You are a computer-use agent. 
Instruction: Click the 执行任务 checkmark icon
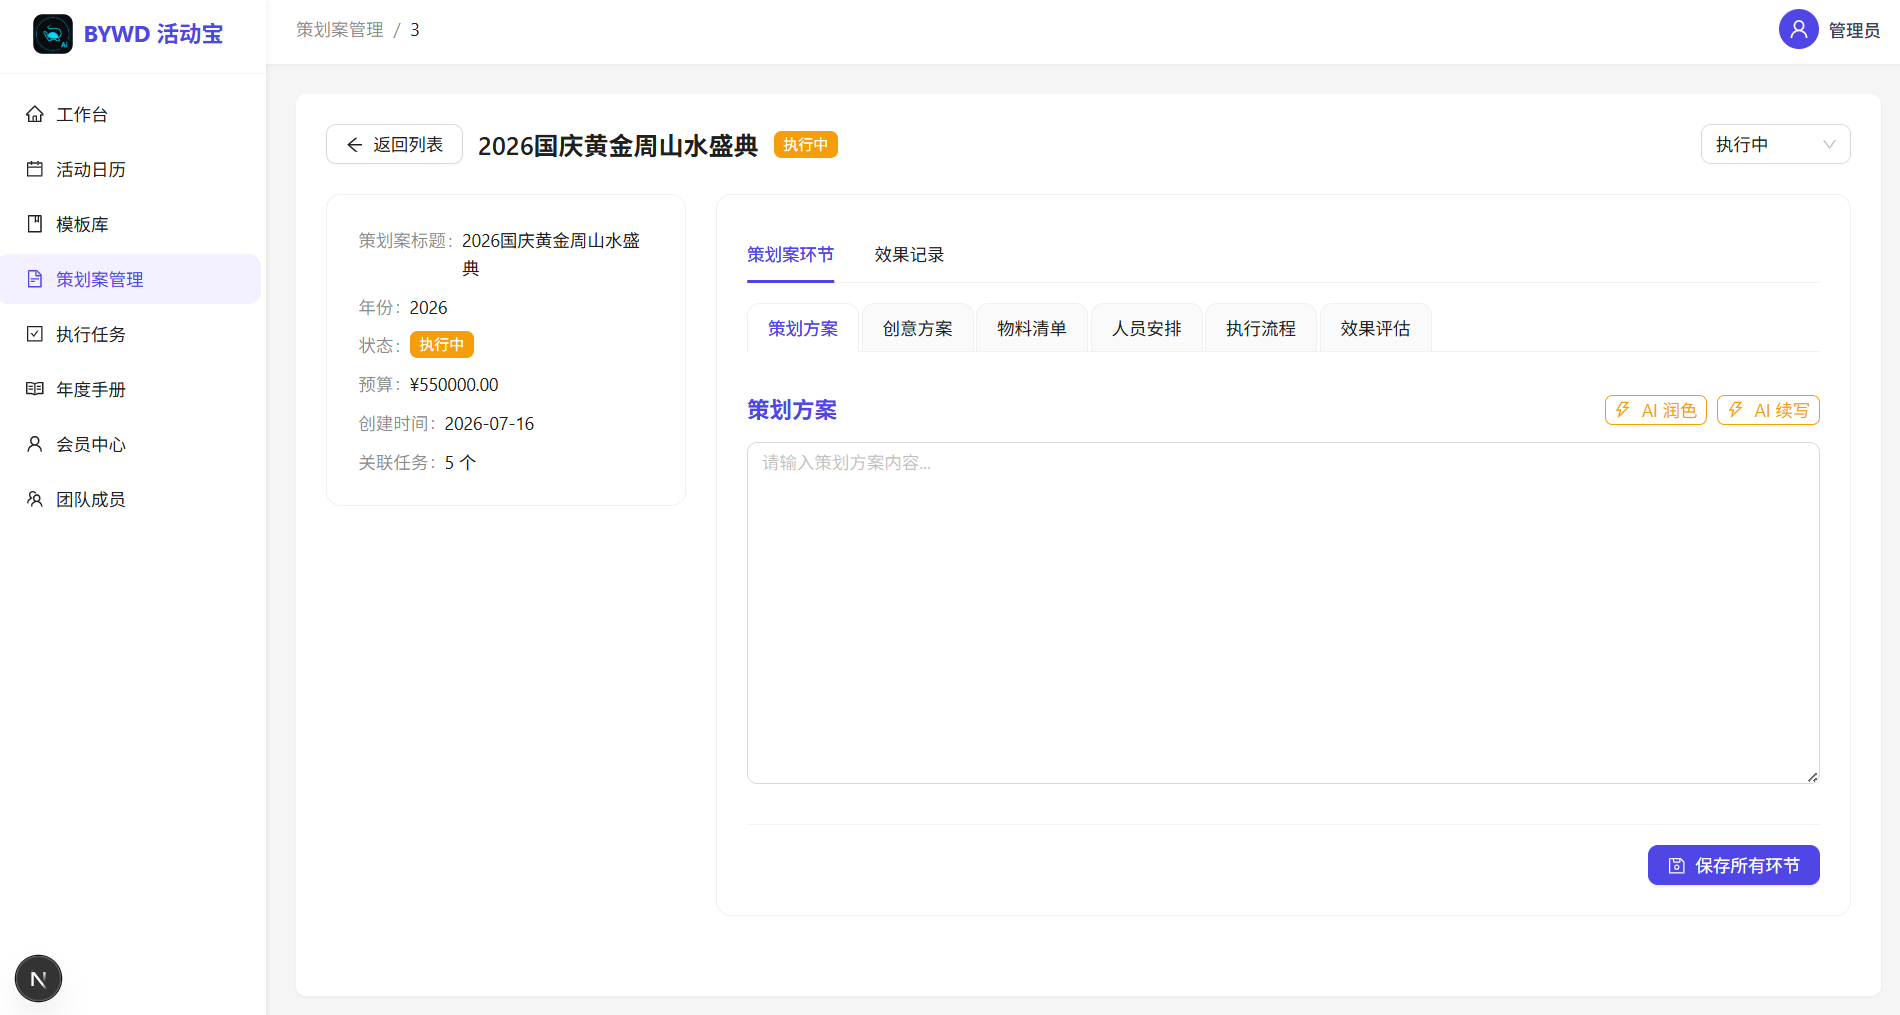pos(35,334)
